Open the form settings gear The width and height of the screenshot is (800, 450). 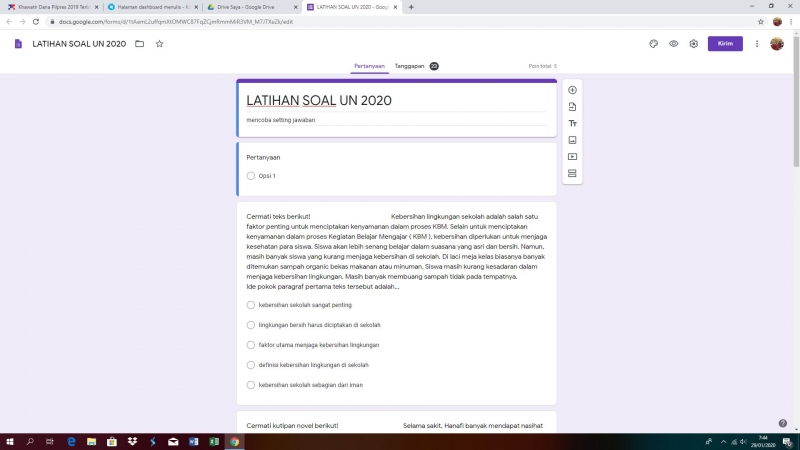[x=694, y=44]
